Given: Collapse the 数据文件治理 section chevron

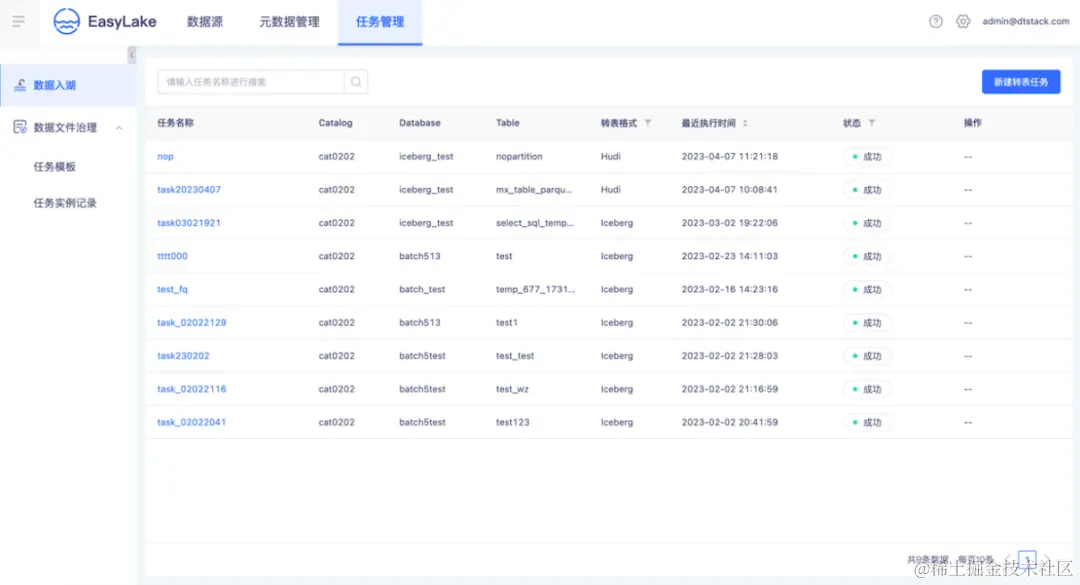Looking at the screenshot, I should [119, 128].
